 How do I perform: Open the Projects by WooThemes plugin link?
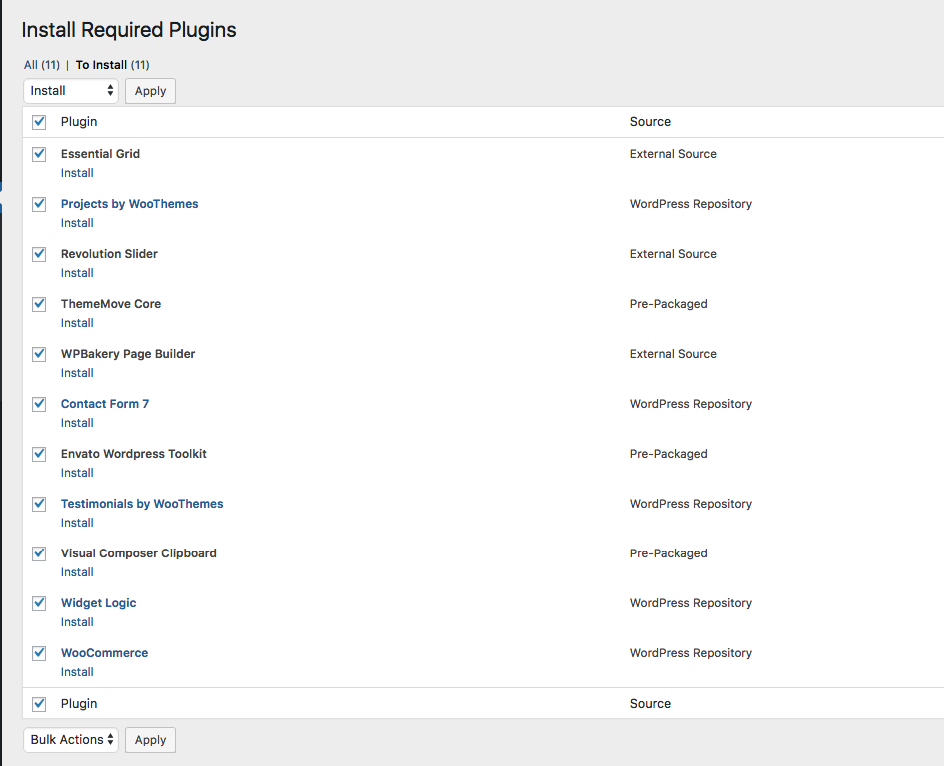pyautogui.click(x=129, y=204)
